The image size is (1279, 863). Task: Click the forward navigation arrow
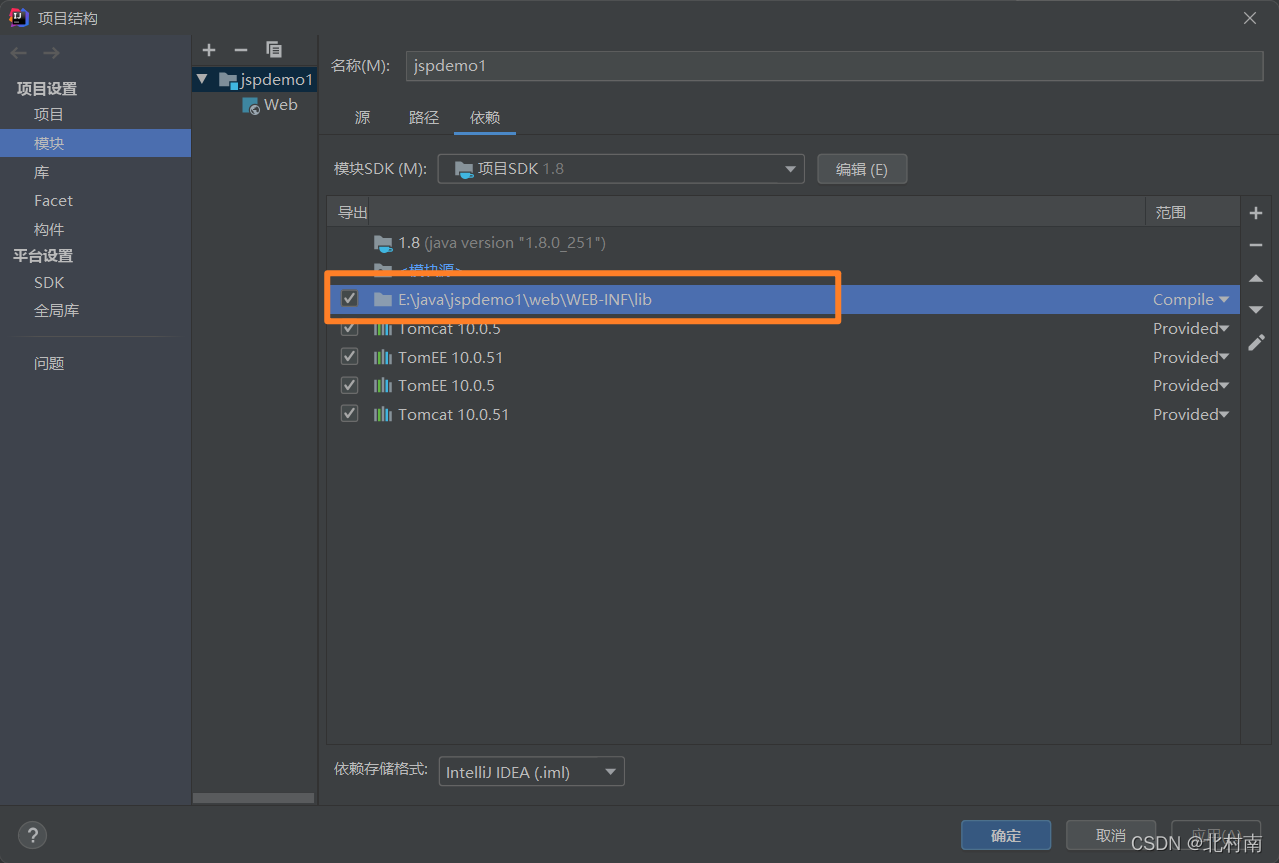coord(52,52)
